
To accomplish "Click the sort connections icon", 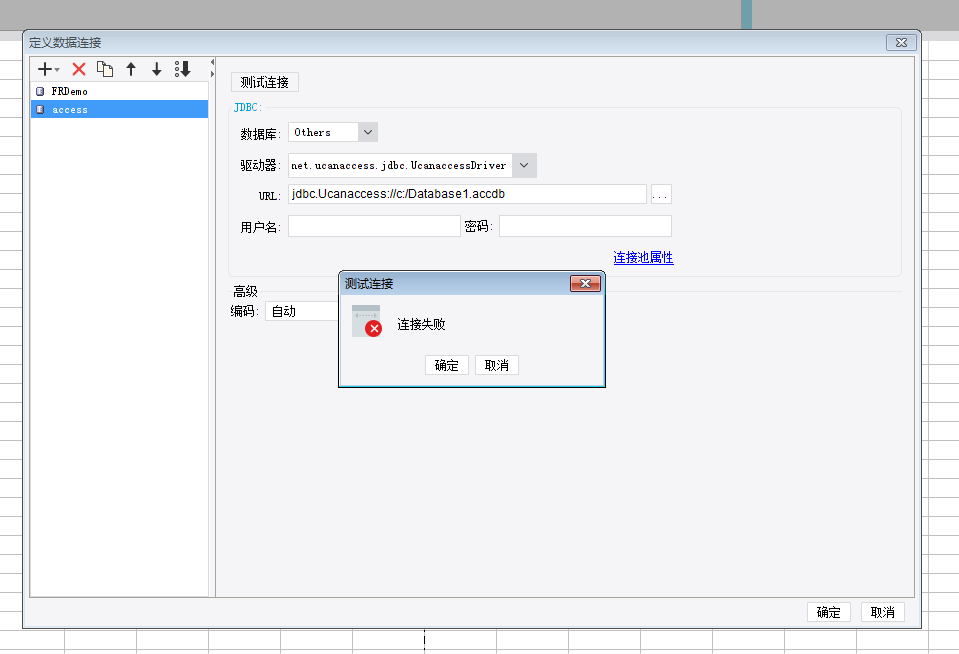I will pos(182,69).
